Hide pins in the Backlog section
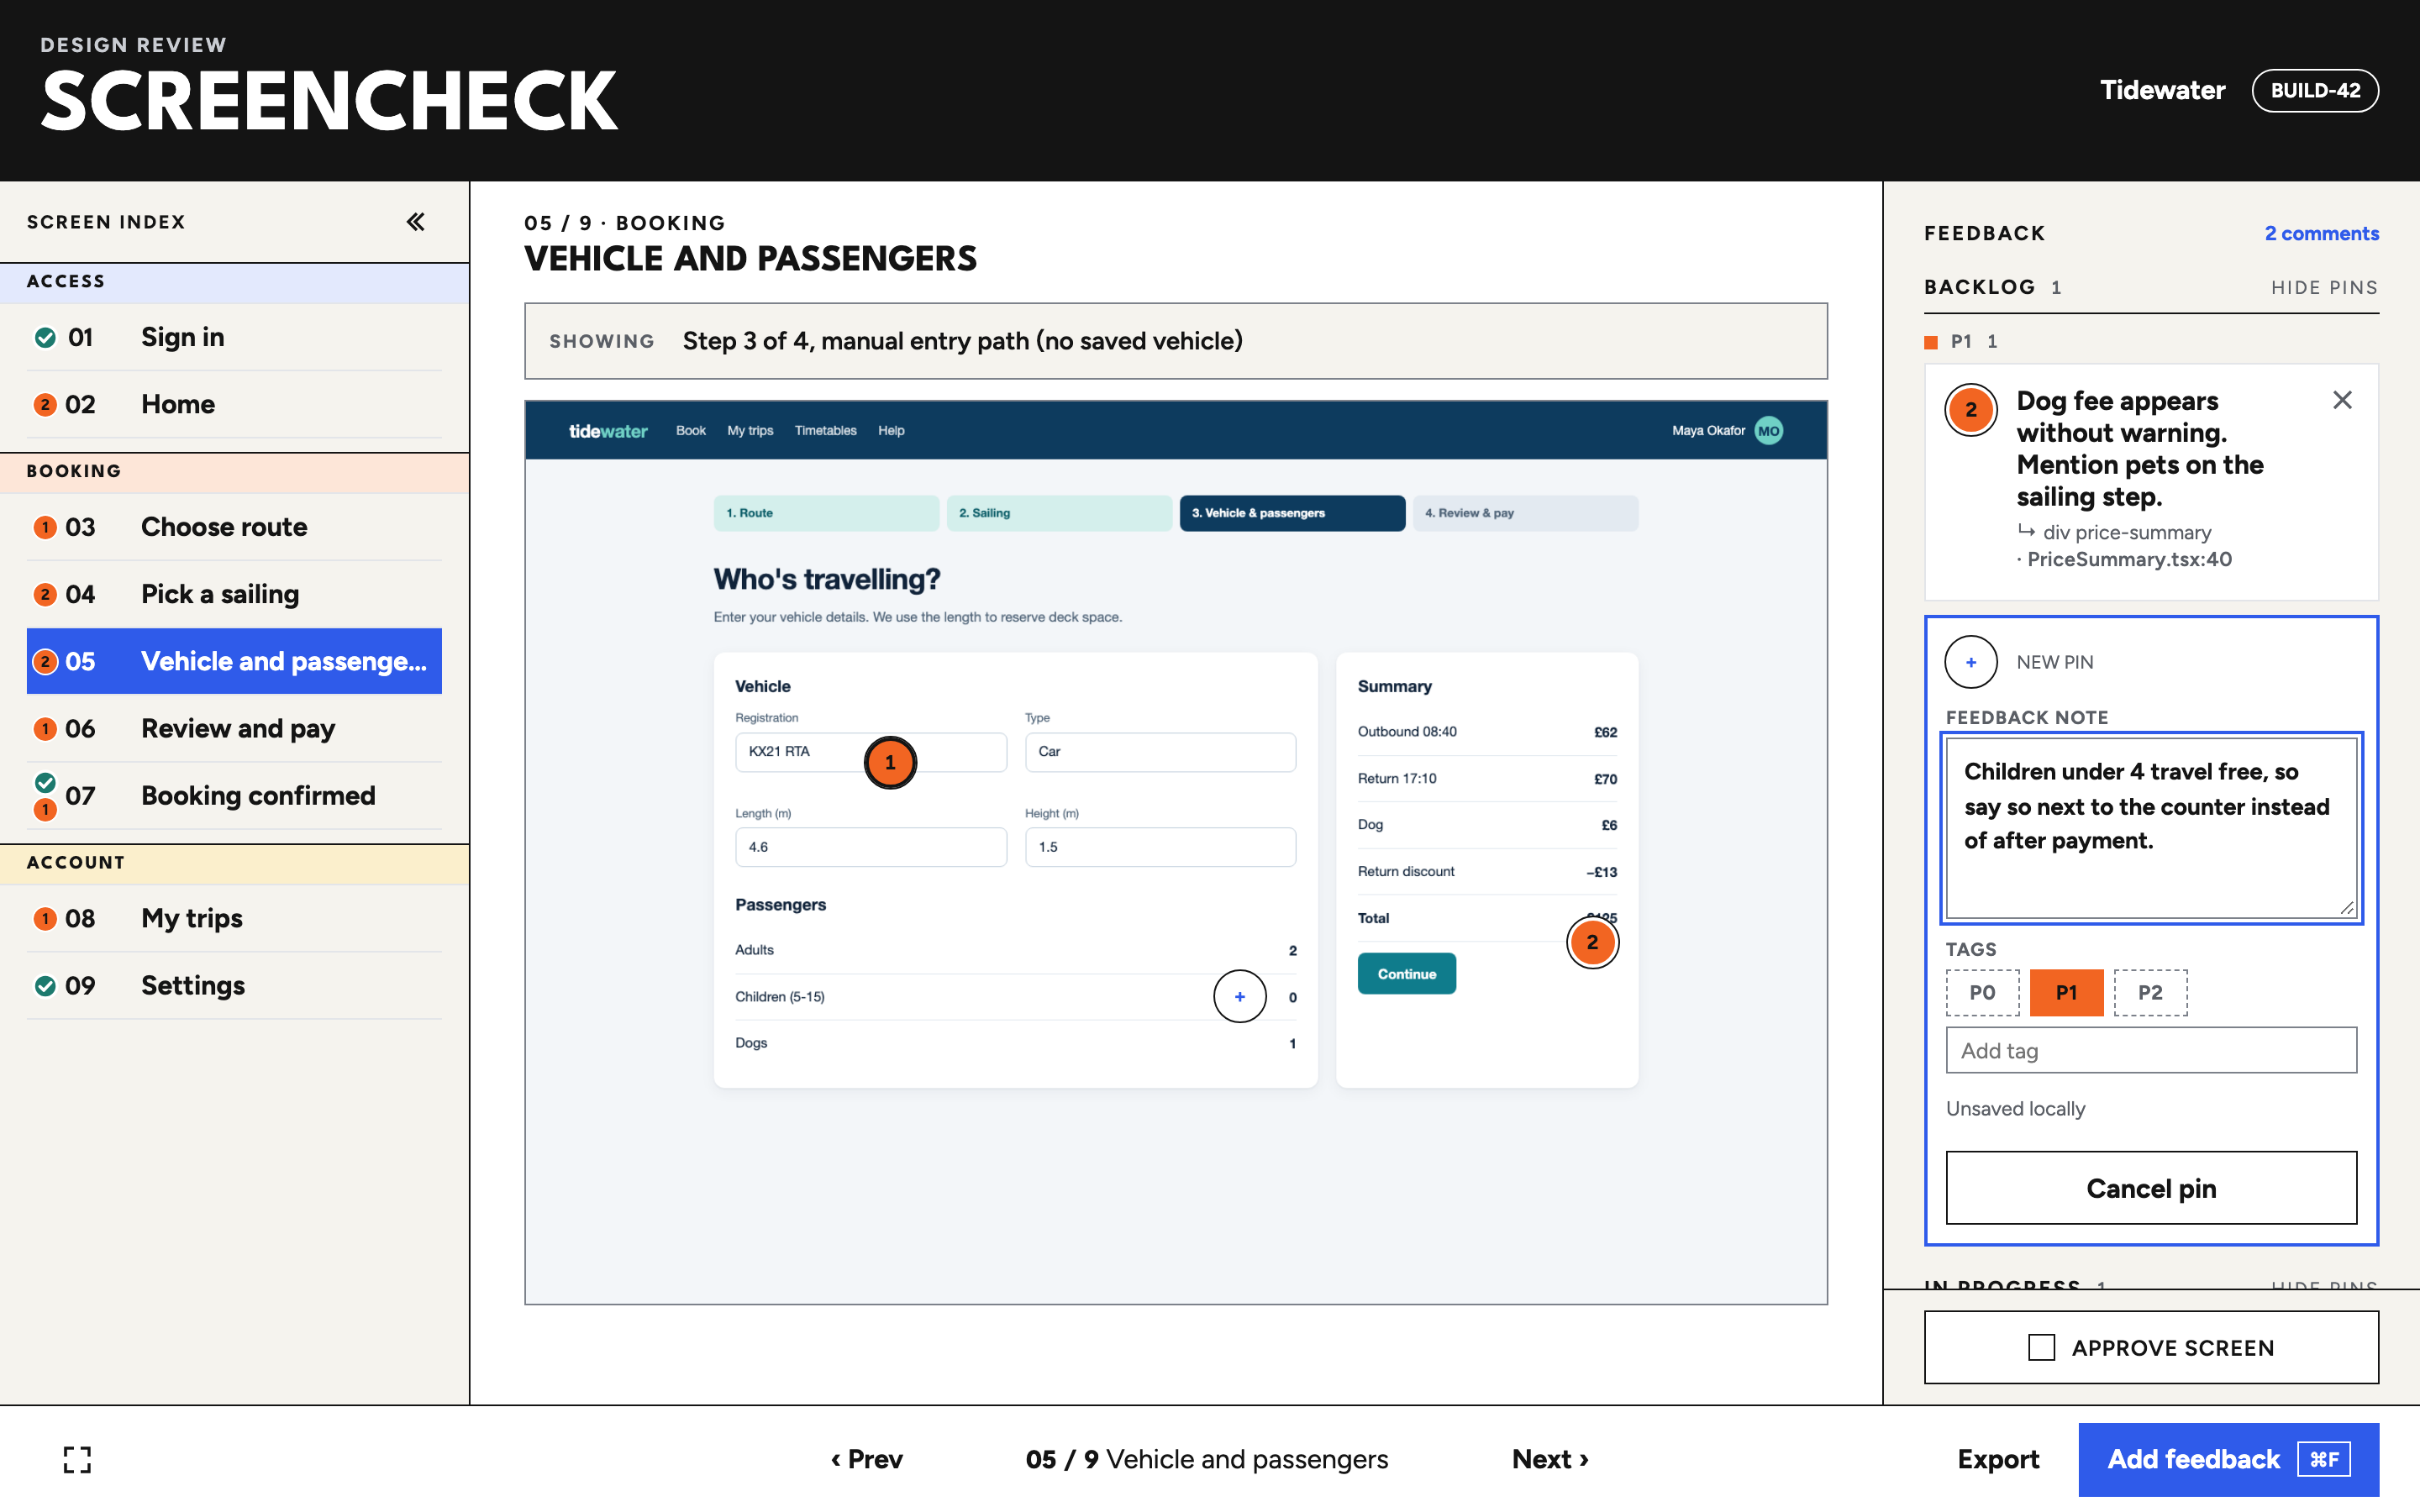Screen dimensions: 2420x1512 2324,288
